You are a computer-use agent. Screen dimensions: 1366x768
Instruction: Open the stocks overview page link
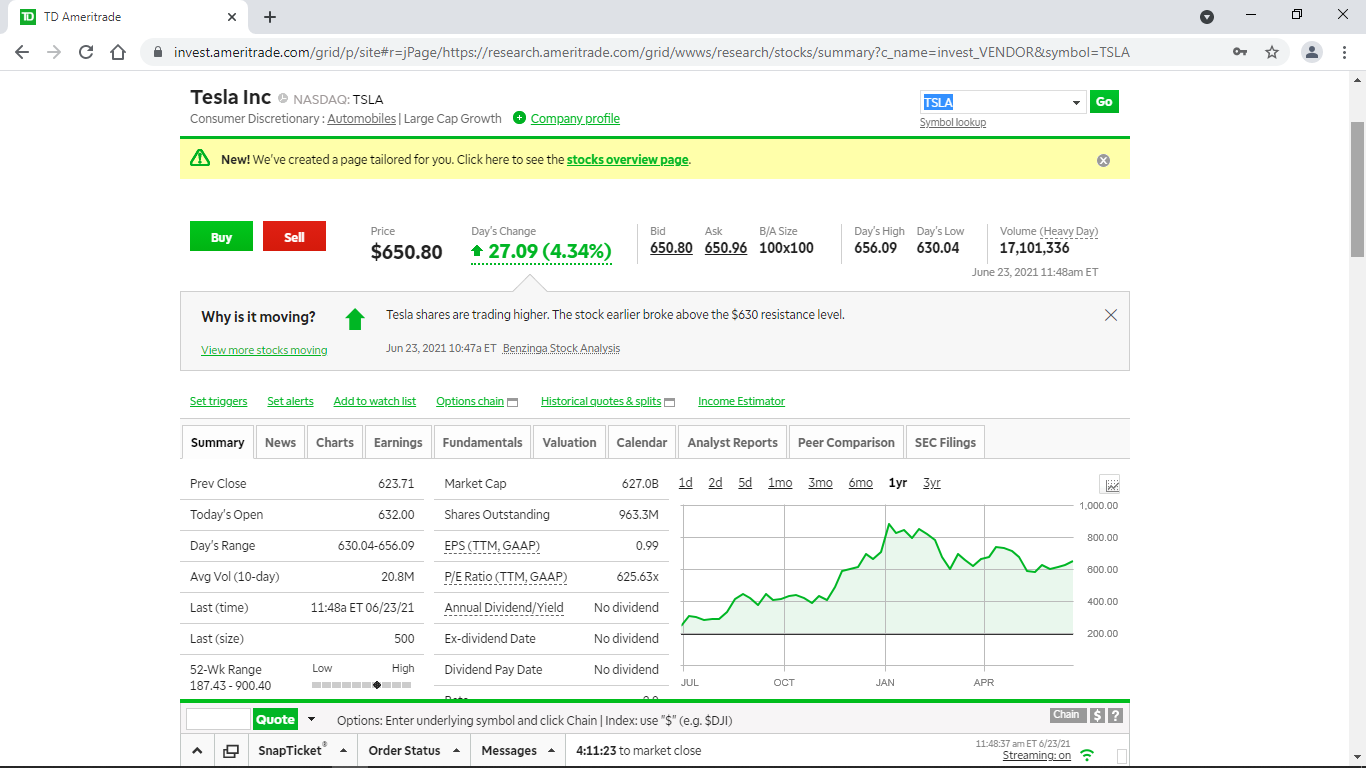628,159
